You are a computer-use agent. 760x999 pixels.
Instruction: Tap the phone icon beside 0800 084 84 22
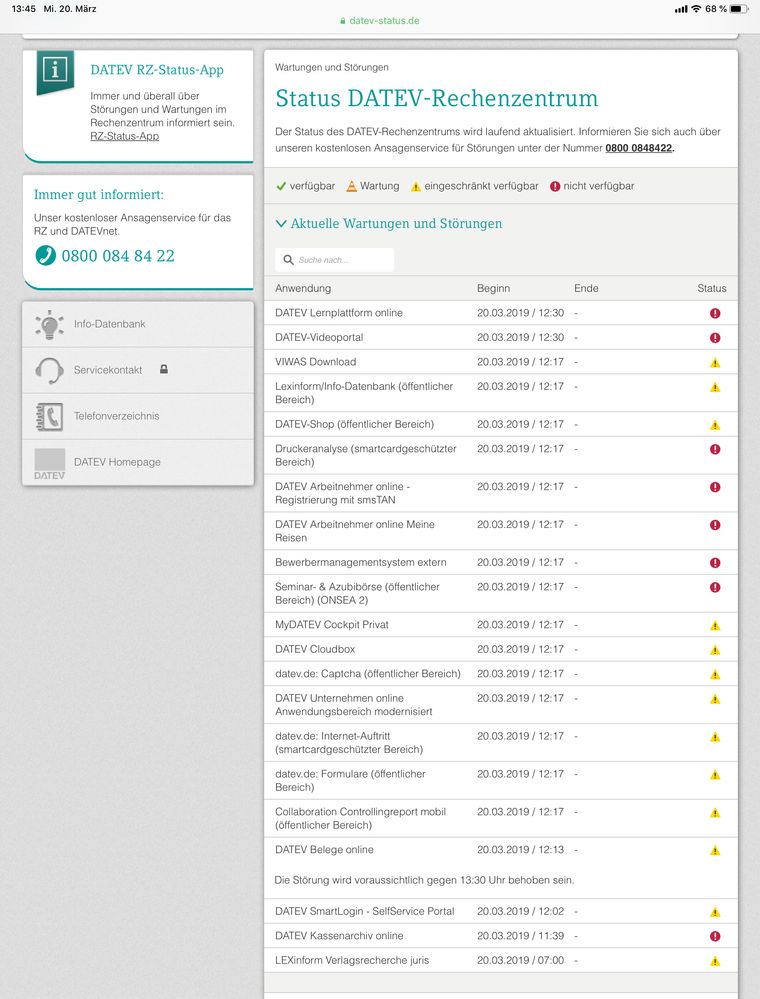coord(45,255)
